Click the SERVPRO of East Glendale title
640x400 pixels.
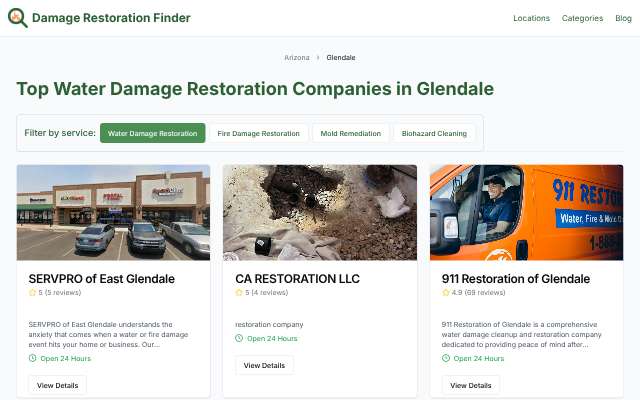pos(102,279)
